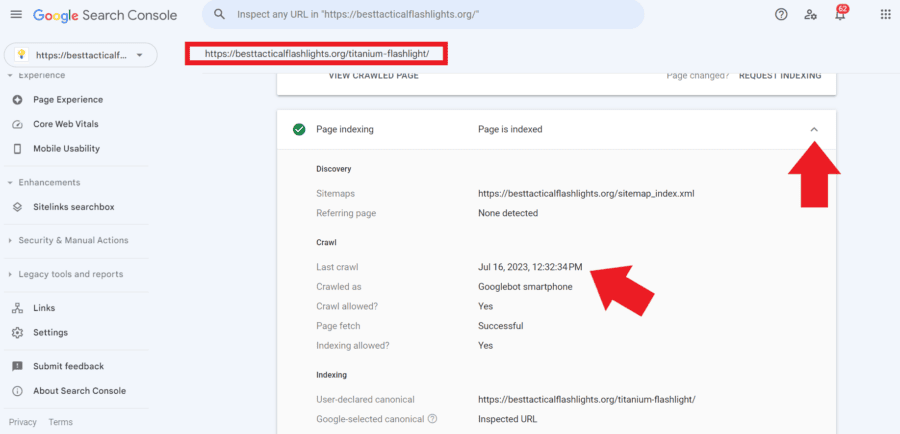Click the Sitelinks searchbox layers icon

click(17, 207)
